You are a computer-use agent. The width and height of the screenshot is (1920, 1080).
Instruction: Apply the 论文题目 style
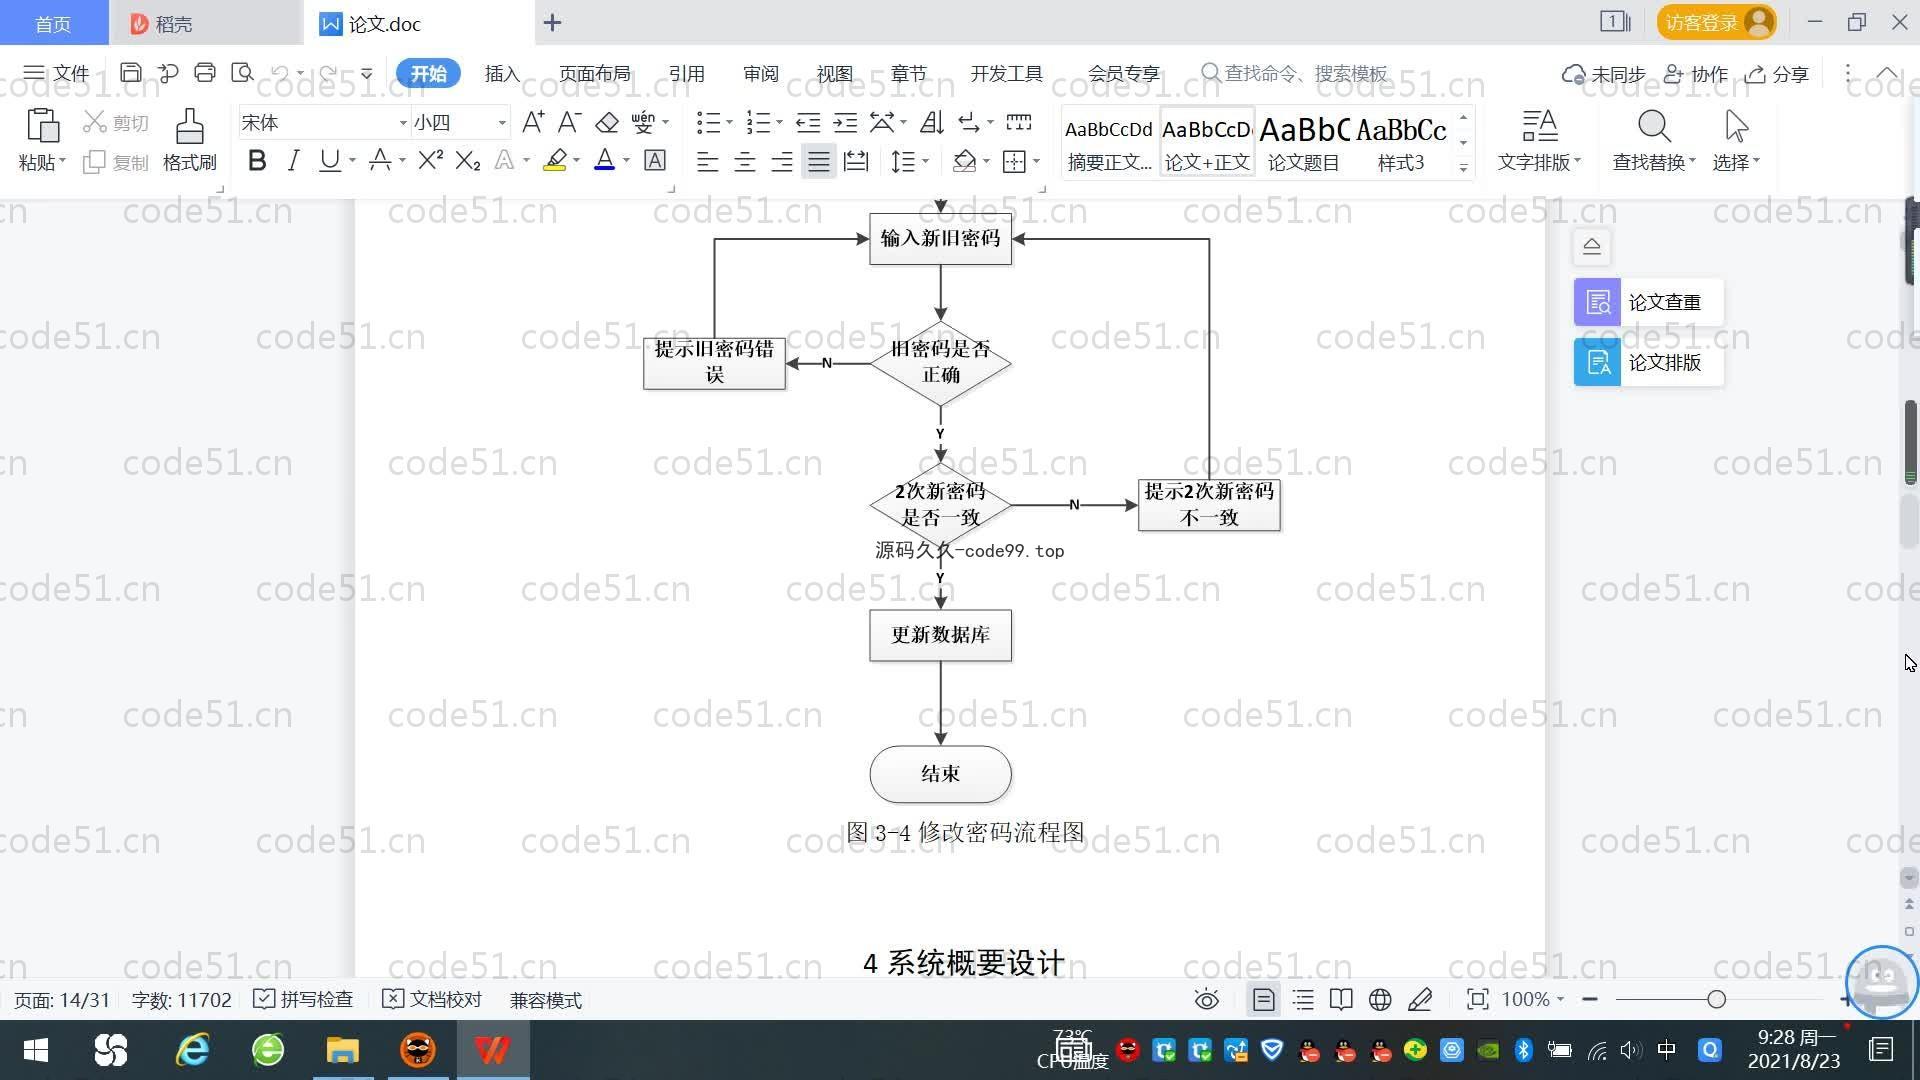point(1303,143)
